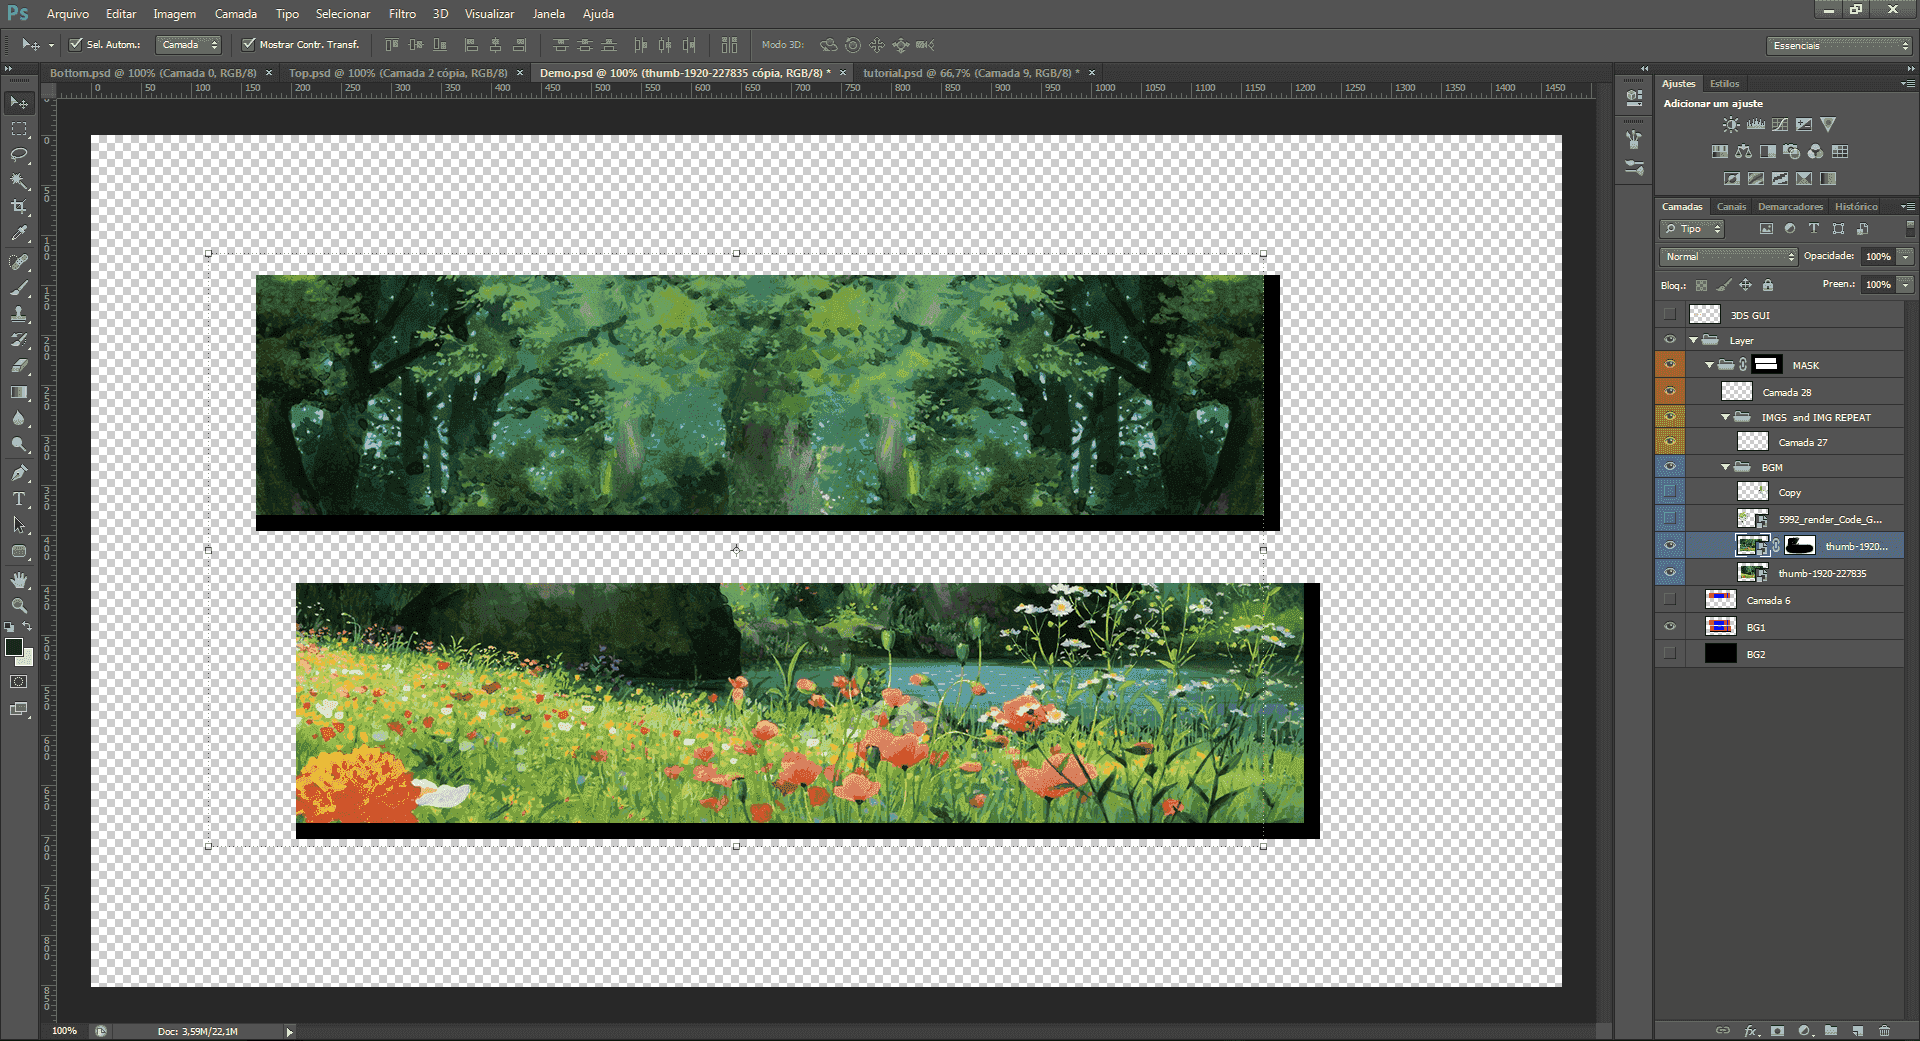The height and width of the screenshot is (1041, 1920).
Task: Open the Tipo layer filter dropdown
Action: point(1692,229)
